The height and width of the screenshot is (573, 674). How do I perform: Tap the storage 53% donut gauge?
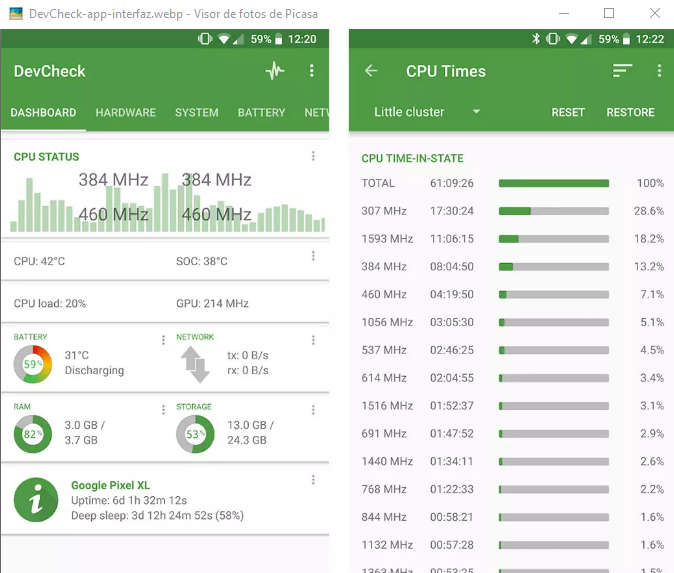coord(195,434)
